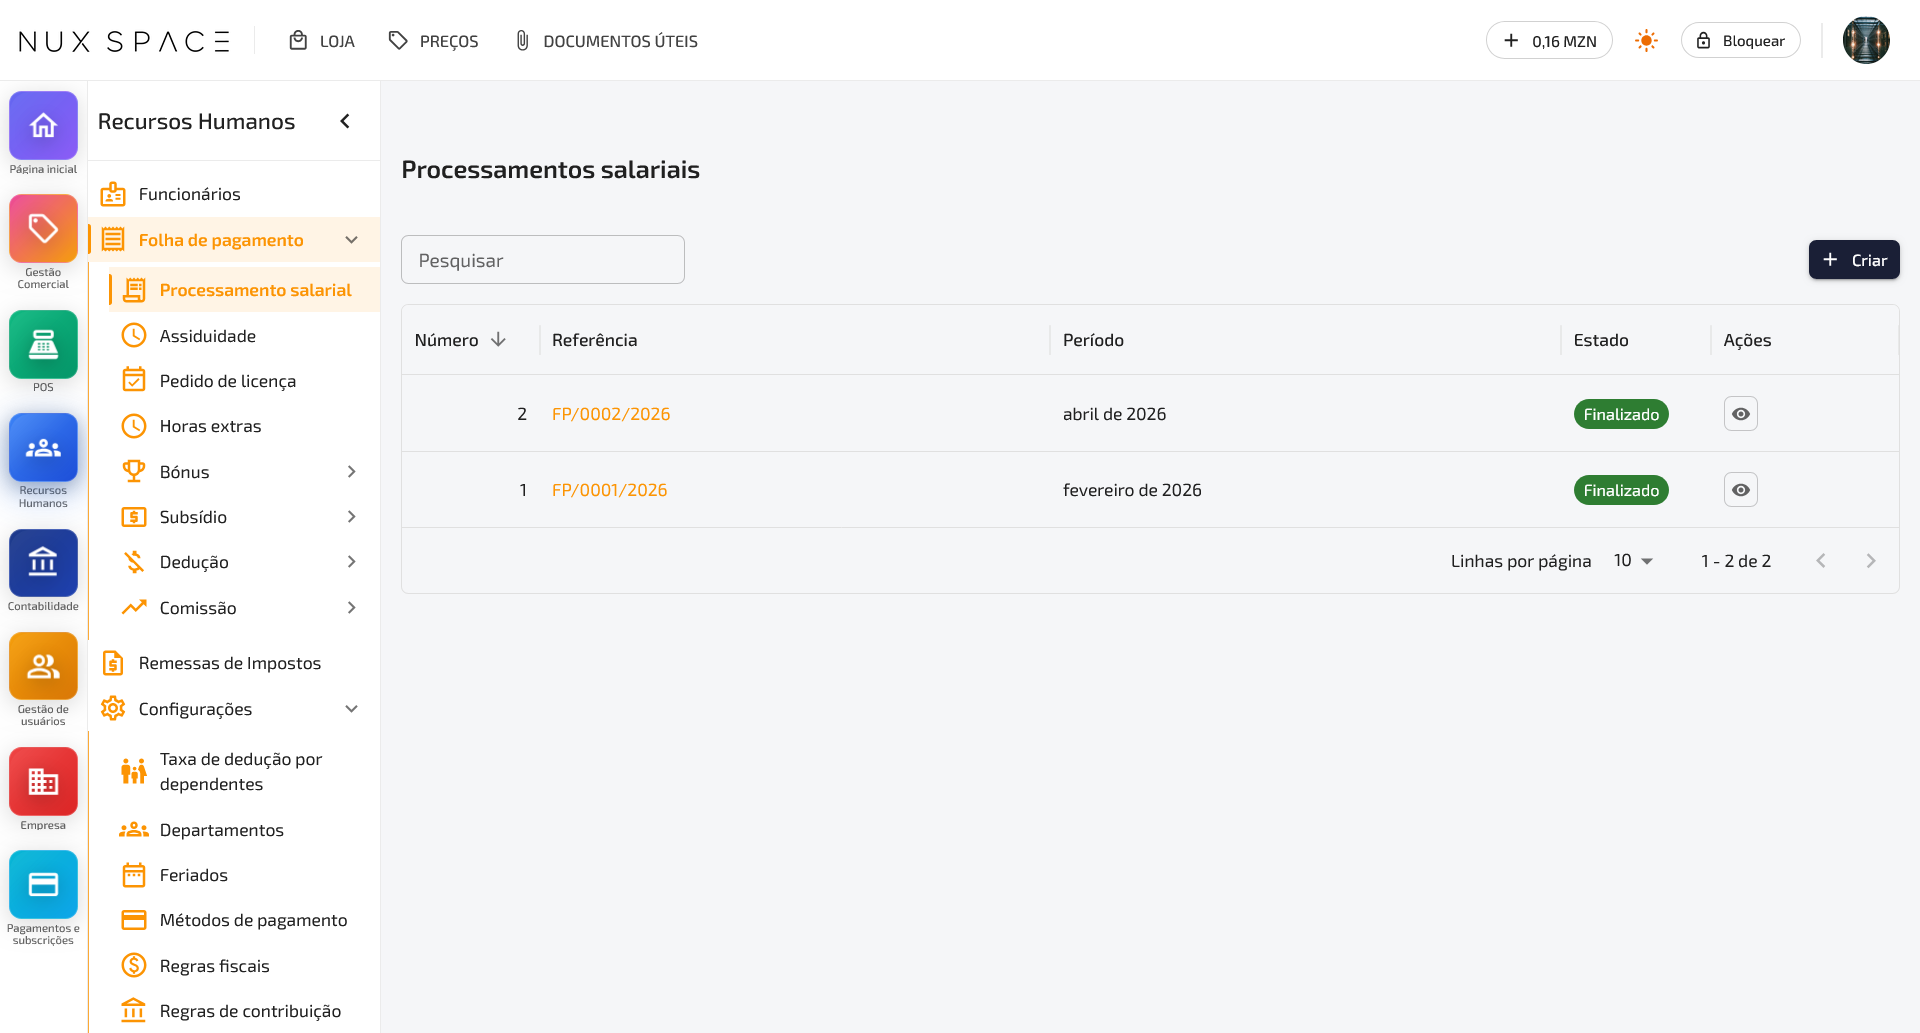Click Finalizado badge for FP/0001/2026

coord(1621,490)
